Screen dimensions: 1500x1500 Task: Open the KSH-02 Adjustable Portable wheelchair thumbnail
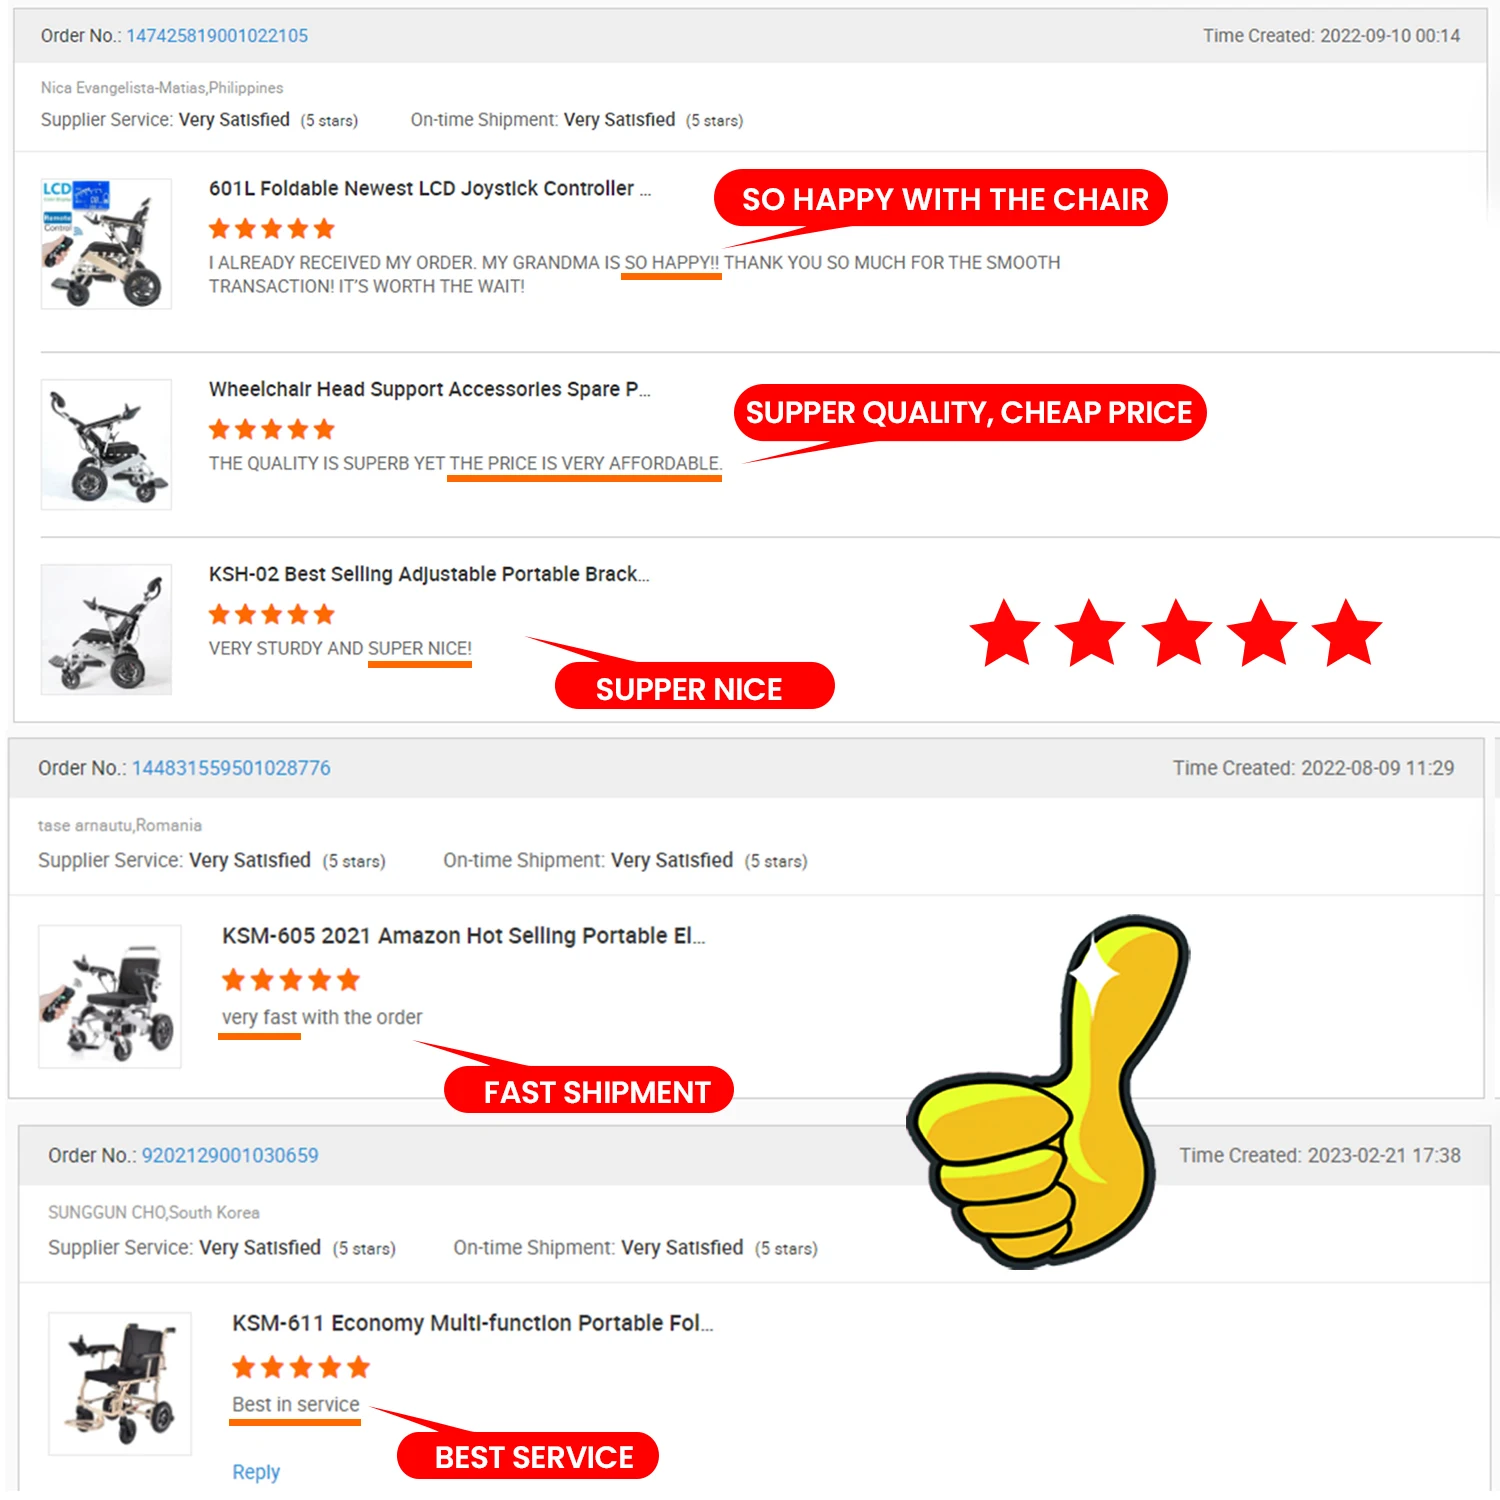coord(106,630)
